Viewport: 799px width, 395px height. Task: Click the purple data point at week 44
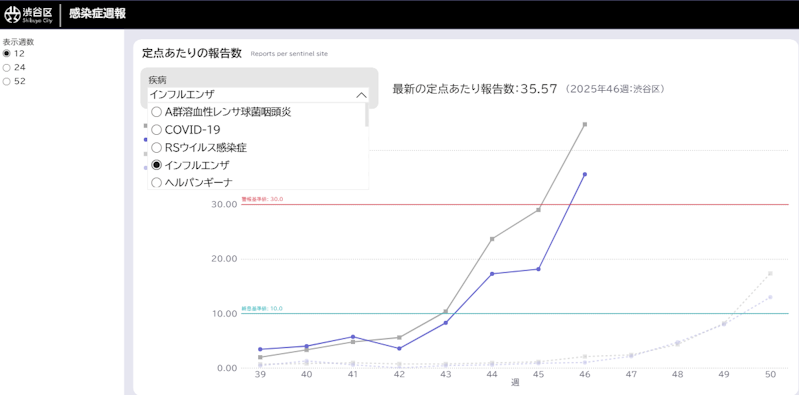pos(492,274)
